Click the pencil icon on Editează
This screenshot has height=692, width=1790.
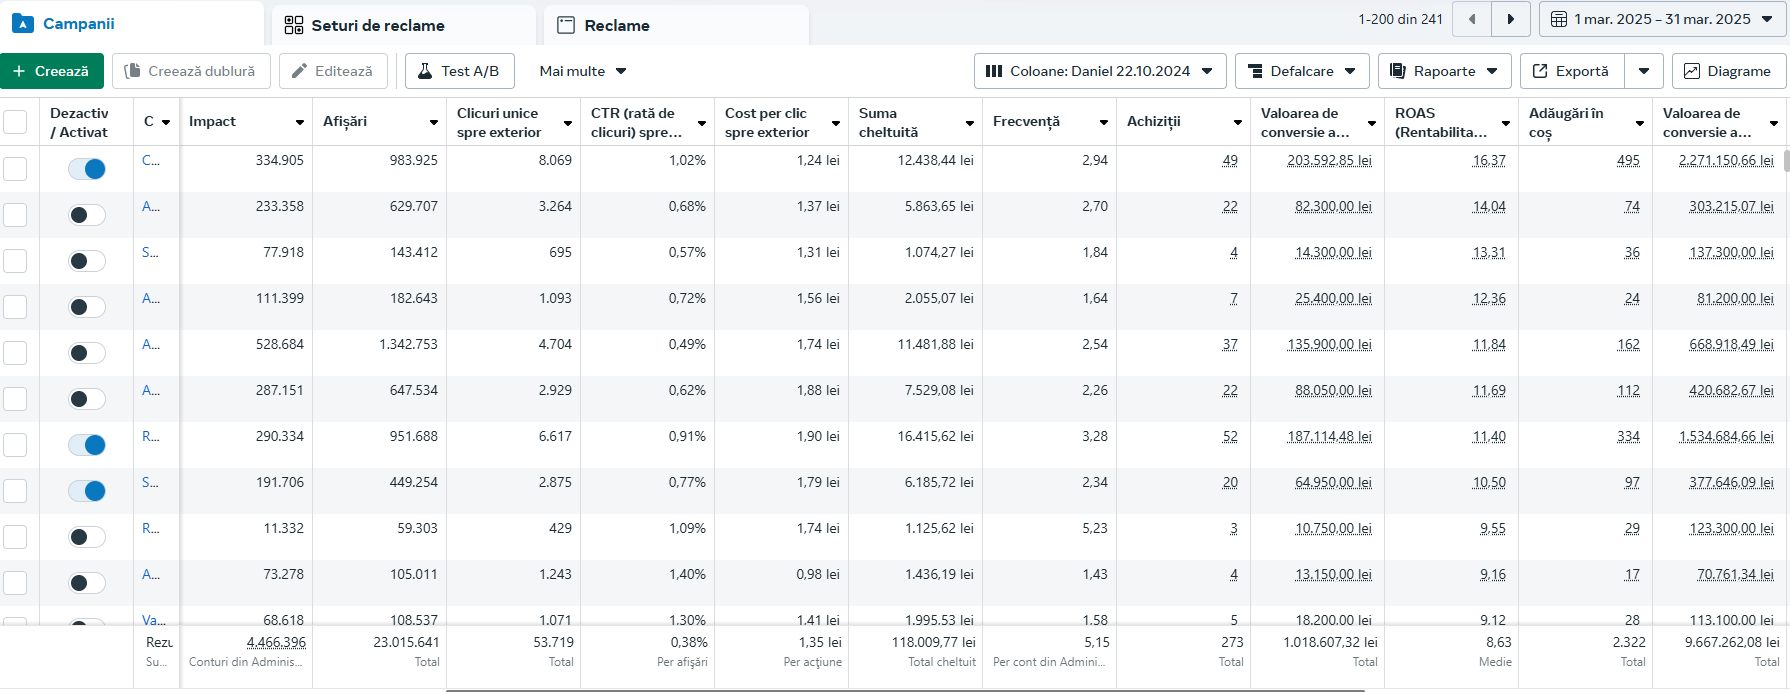pos(299,71)
